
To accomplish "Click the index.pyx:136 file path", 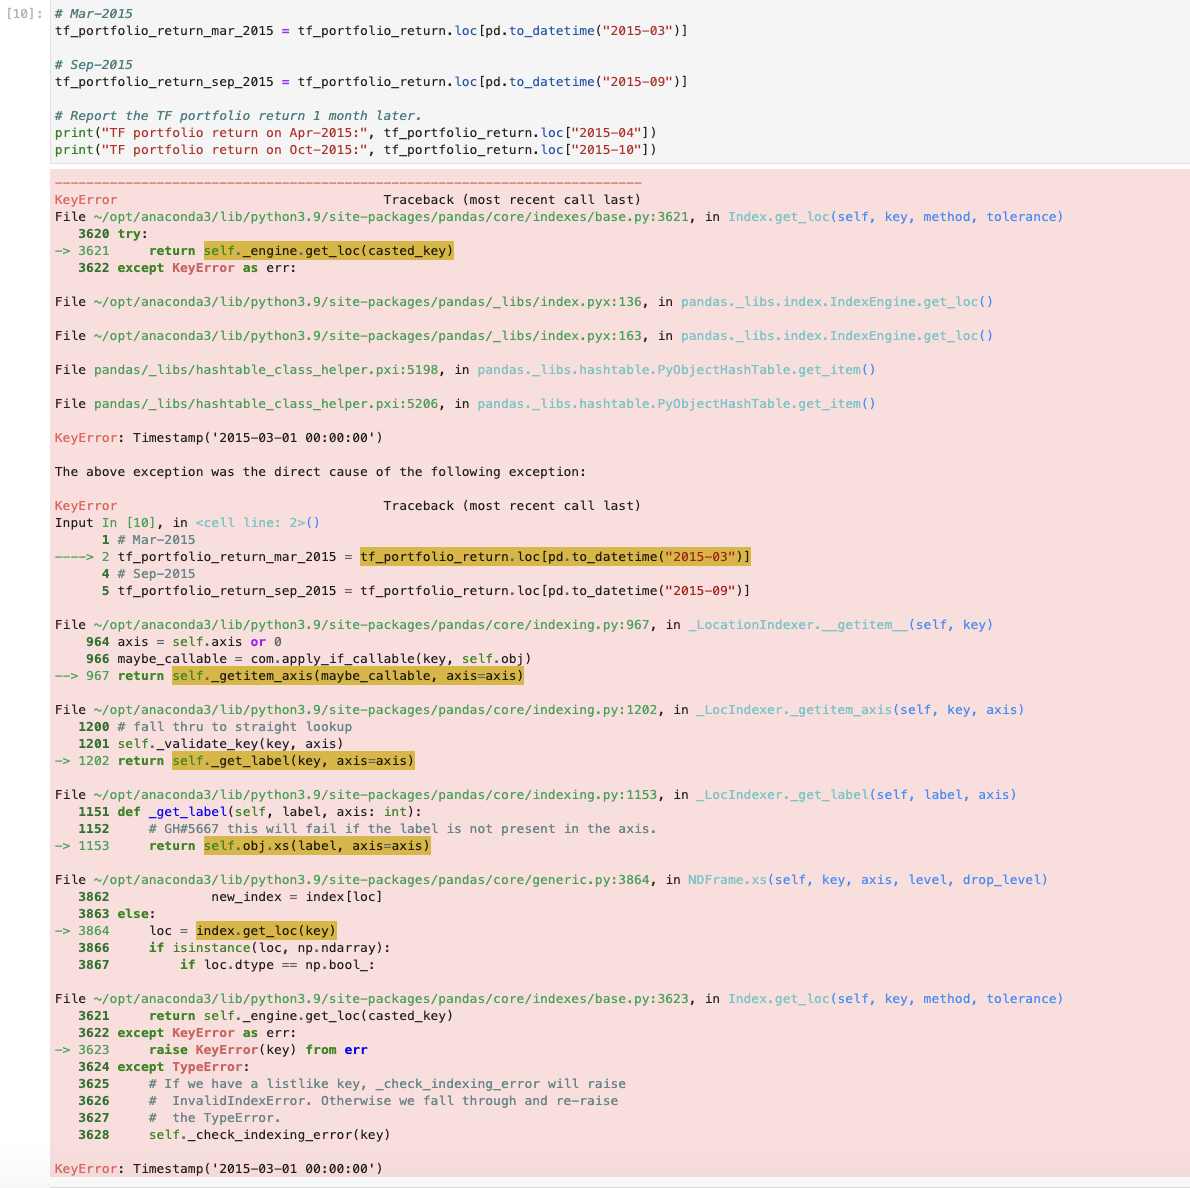I will (x=367, y=301).
